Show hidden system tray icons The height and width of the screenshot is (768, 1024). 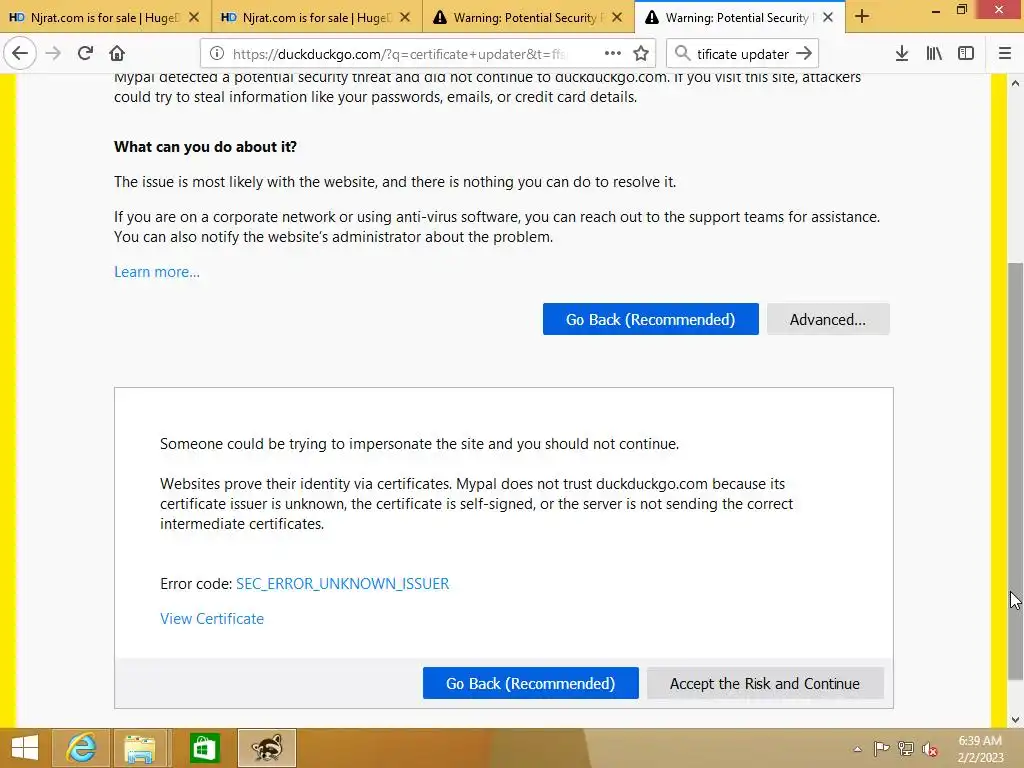[x=857, y=749]
